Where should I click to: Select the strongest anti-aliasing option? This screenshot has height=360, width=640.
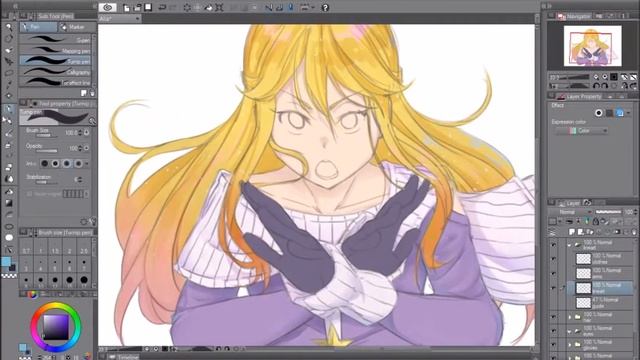pos(78,163)
